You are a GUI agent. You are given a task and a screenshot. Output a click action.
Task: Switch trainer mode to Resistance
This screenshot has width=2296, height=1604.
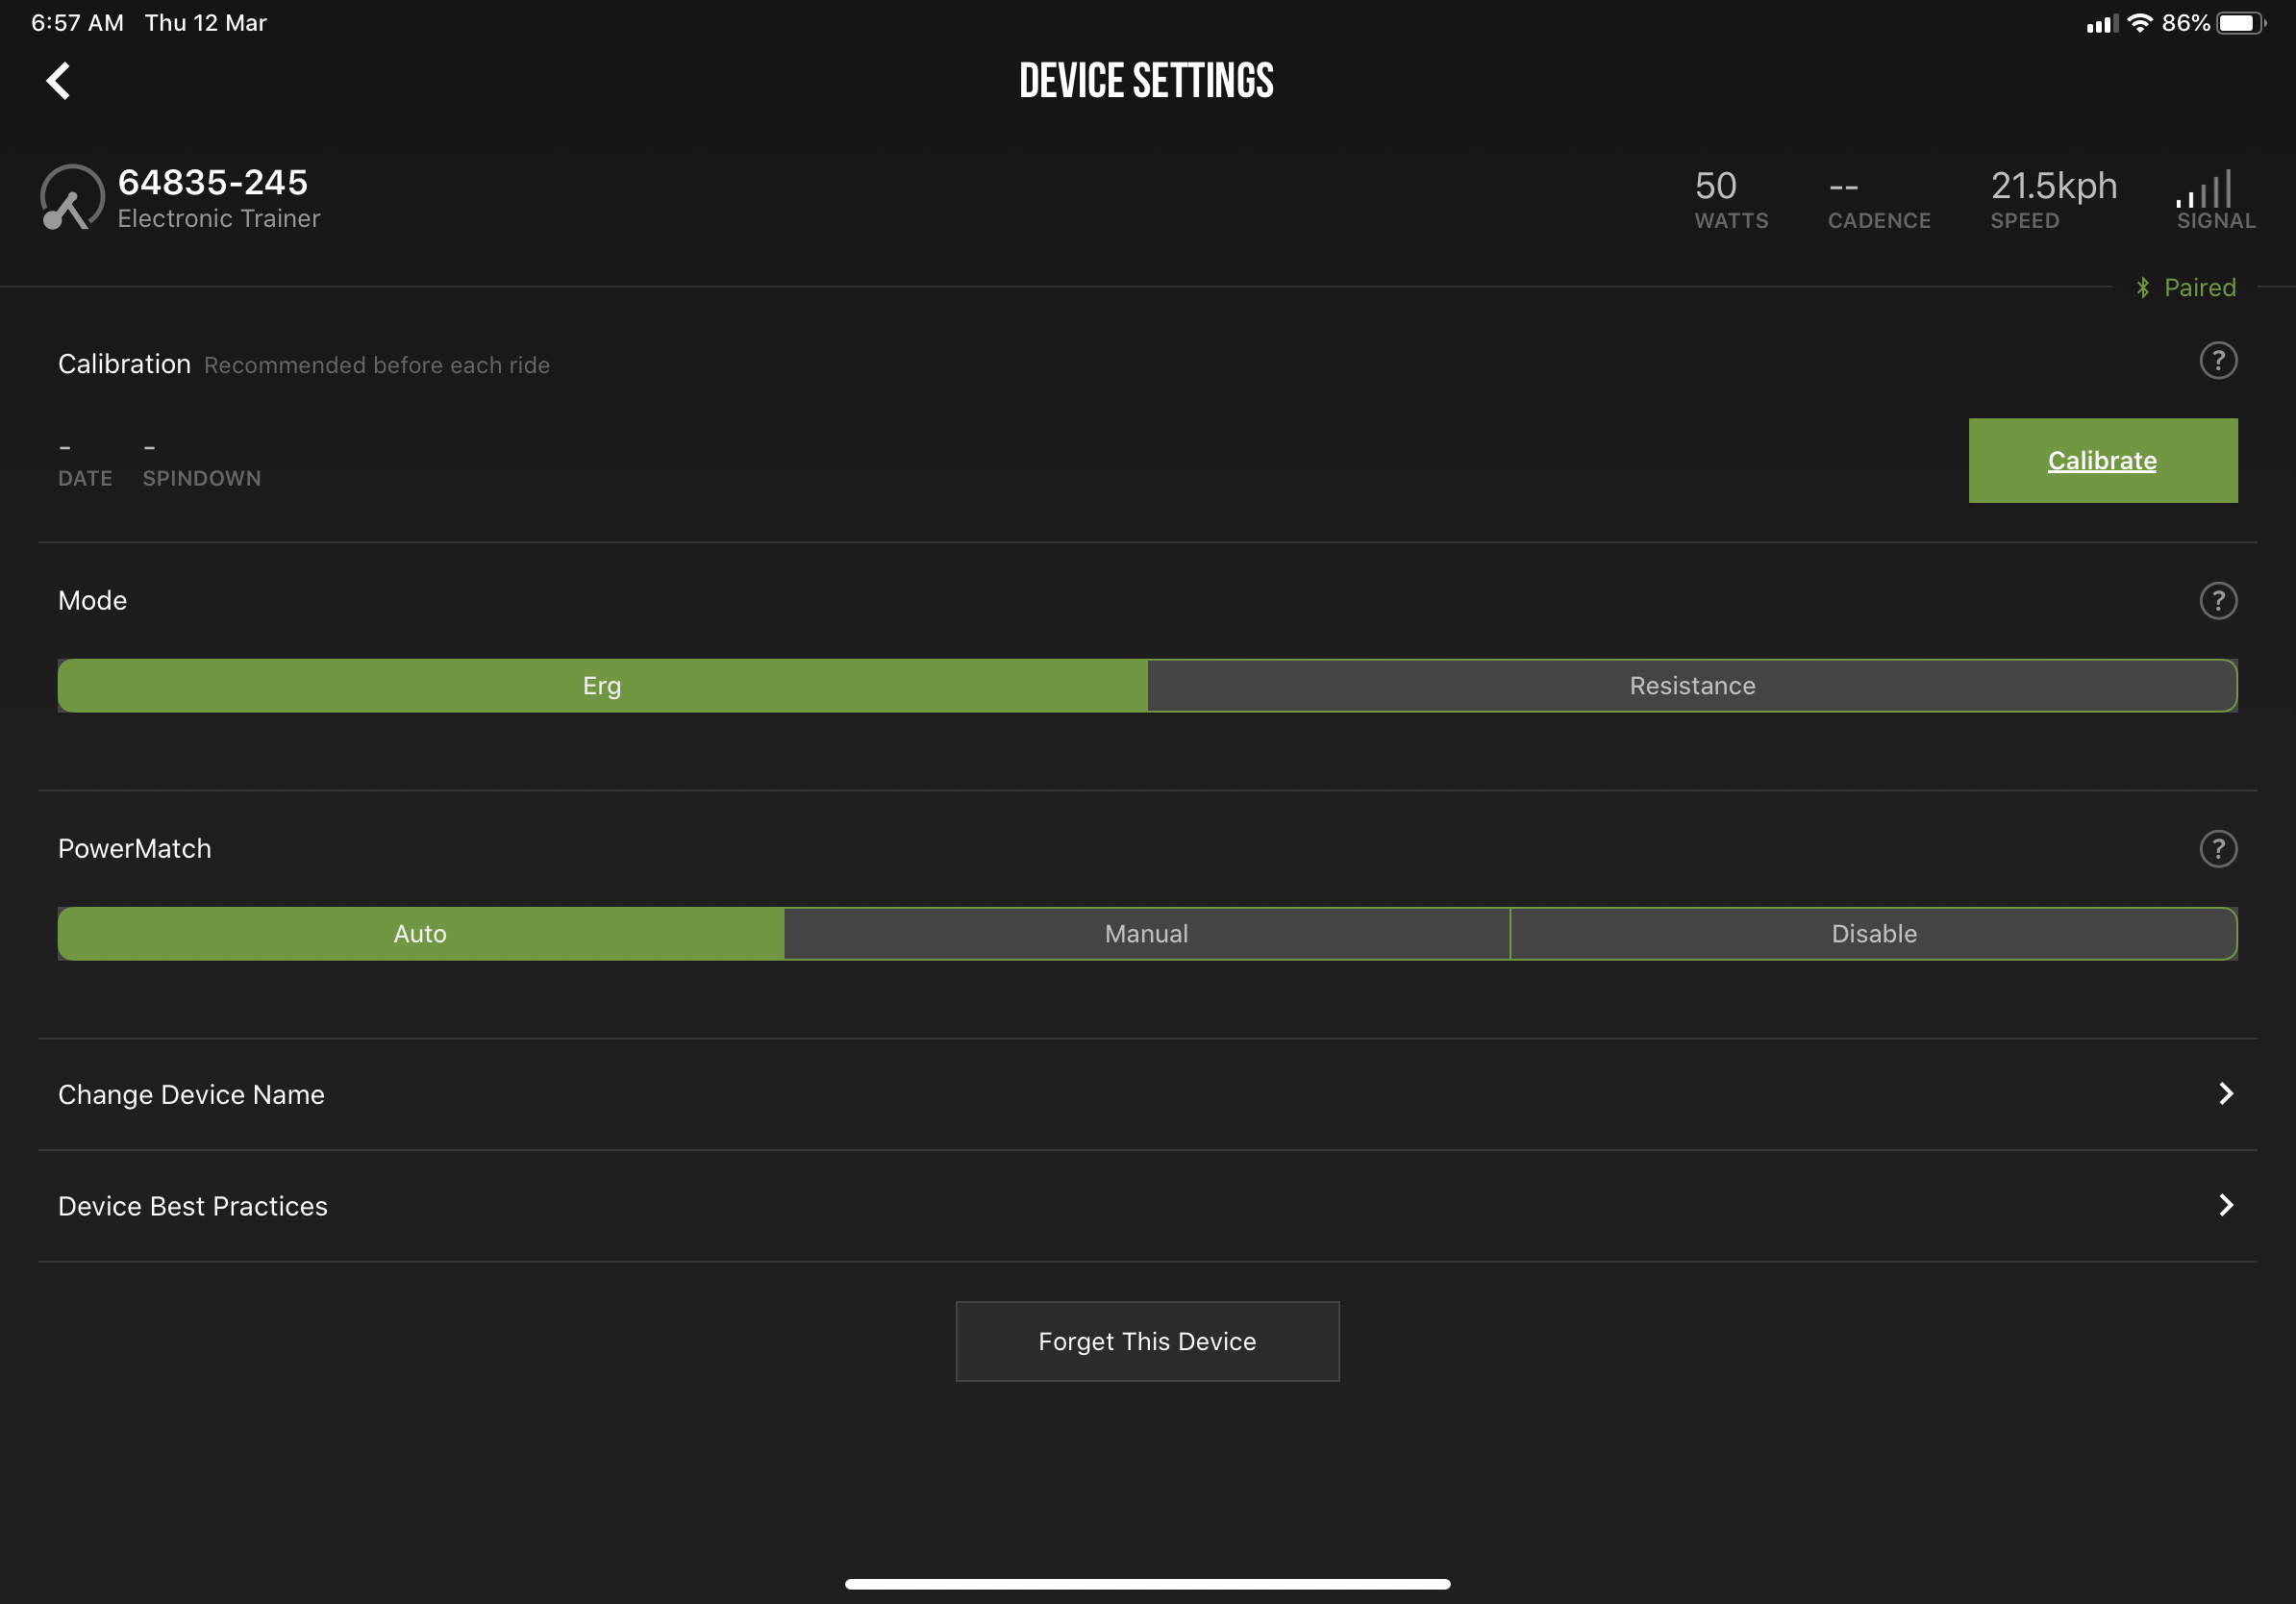coord(1691,686)
